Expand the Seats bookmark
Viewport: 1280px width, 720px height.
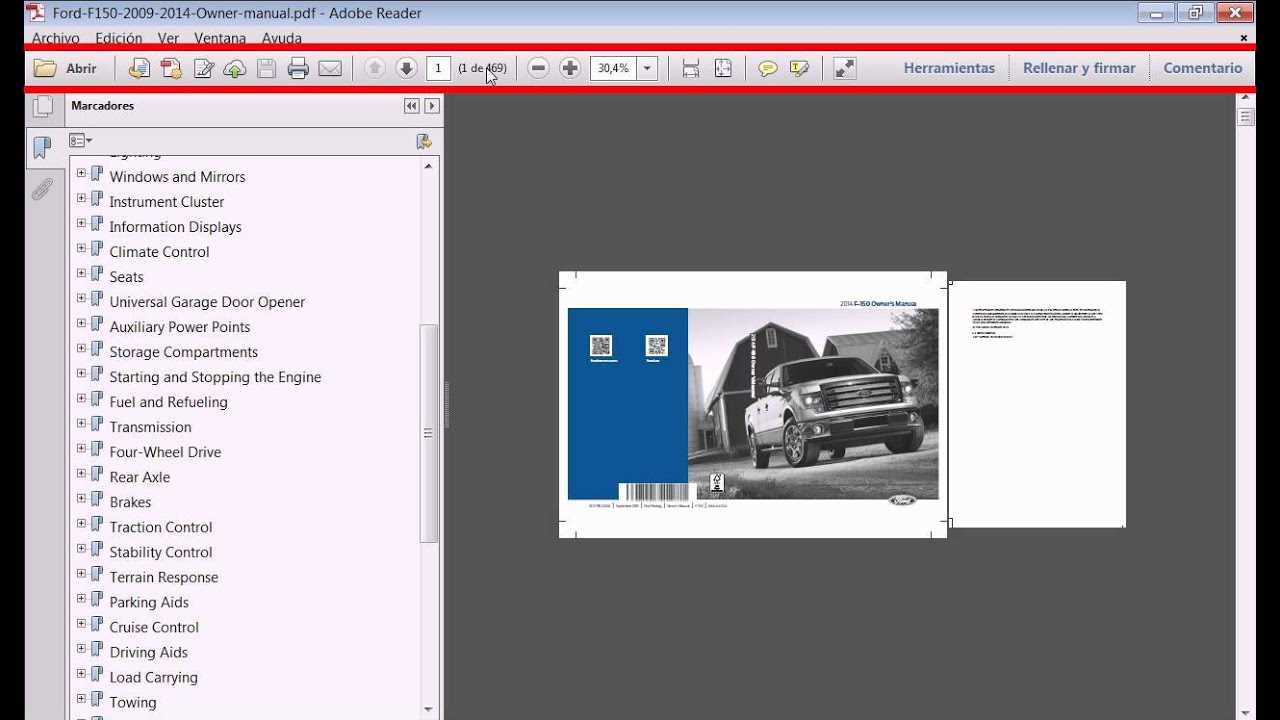point(81,273)
